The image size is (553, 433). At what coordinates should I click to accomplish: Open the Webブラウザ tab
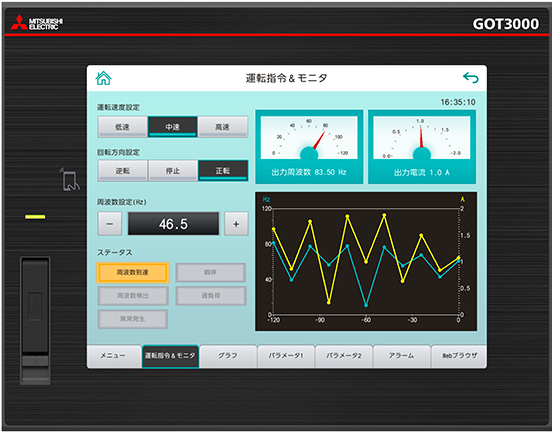(459, 356)
